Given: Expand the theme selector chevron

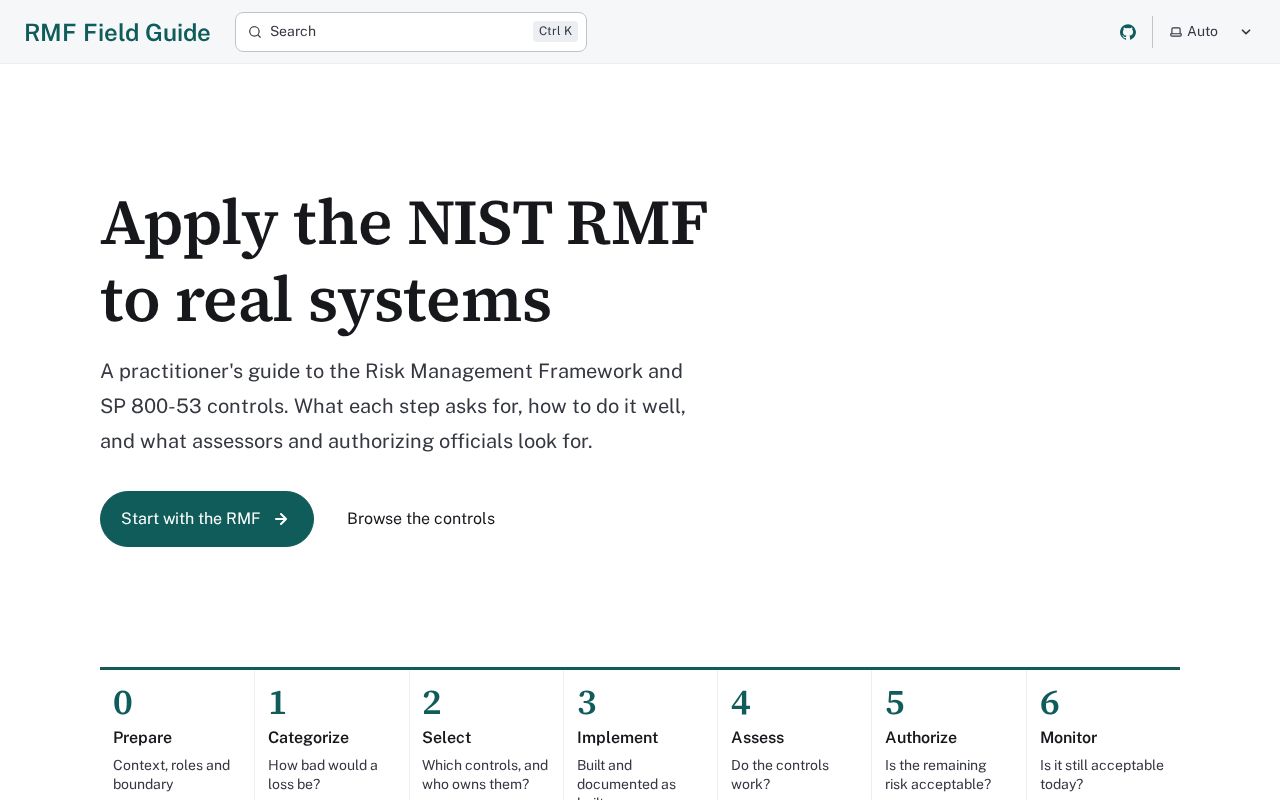Looking at the screenshot, I should tap(1246, 32).
